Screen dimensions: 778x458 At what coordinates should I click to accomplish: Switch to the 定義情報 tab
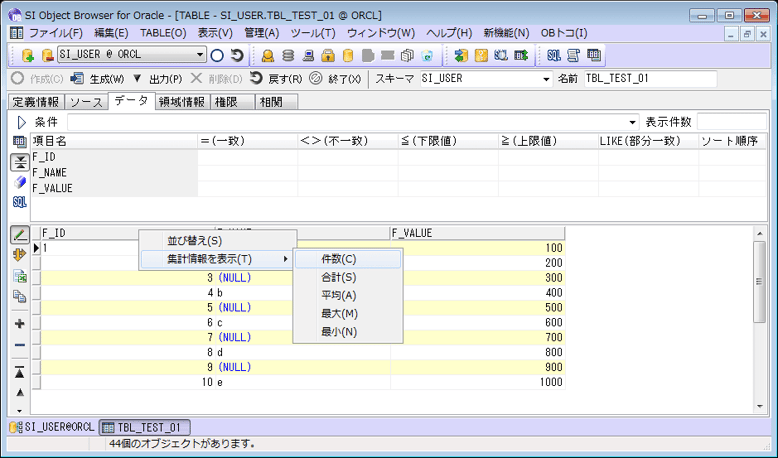tap(35, 102)
